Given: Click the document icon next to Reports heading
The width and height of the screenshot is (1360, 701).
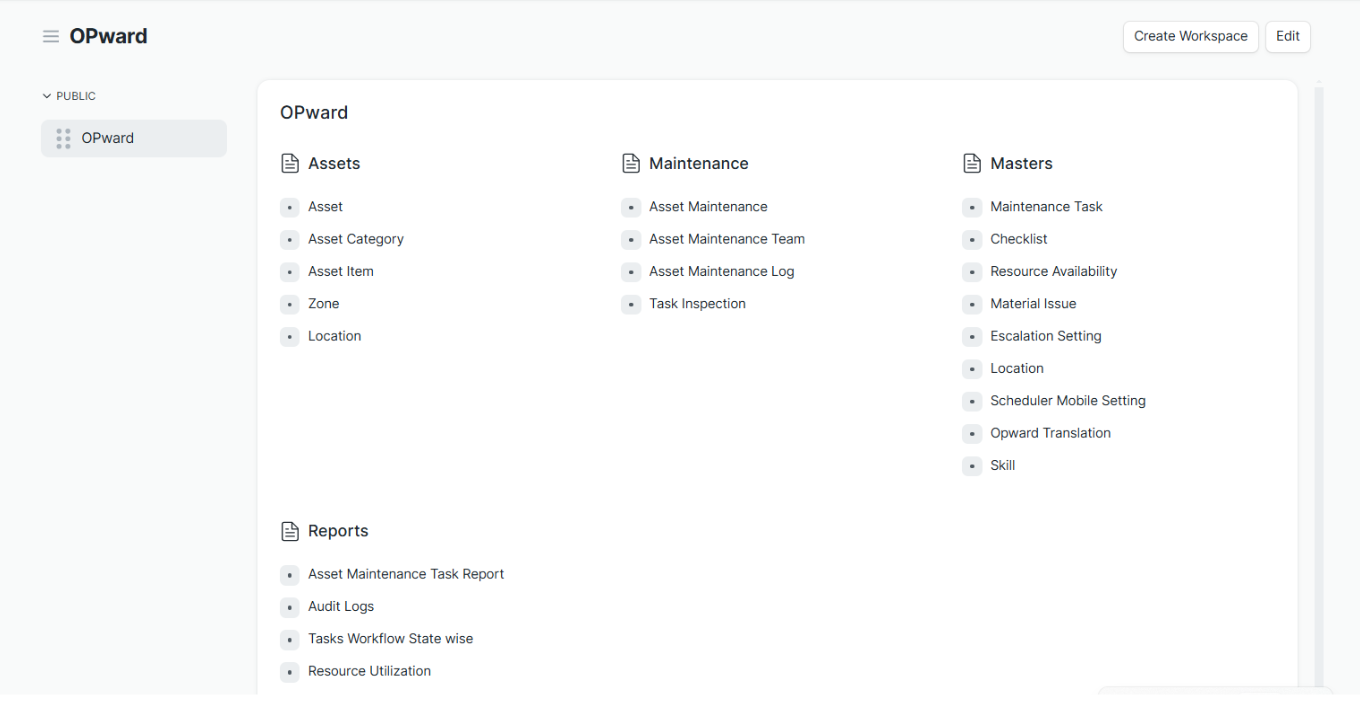Looking at the screenshot, I should point(290,531).
